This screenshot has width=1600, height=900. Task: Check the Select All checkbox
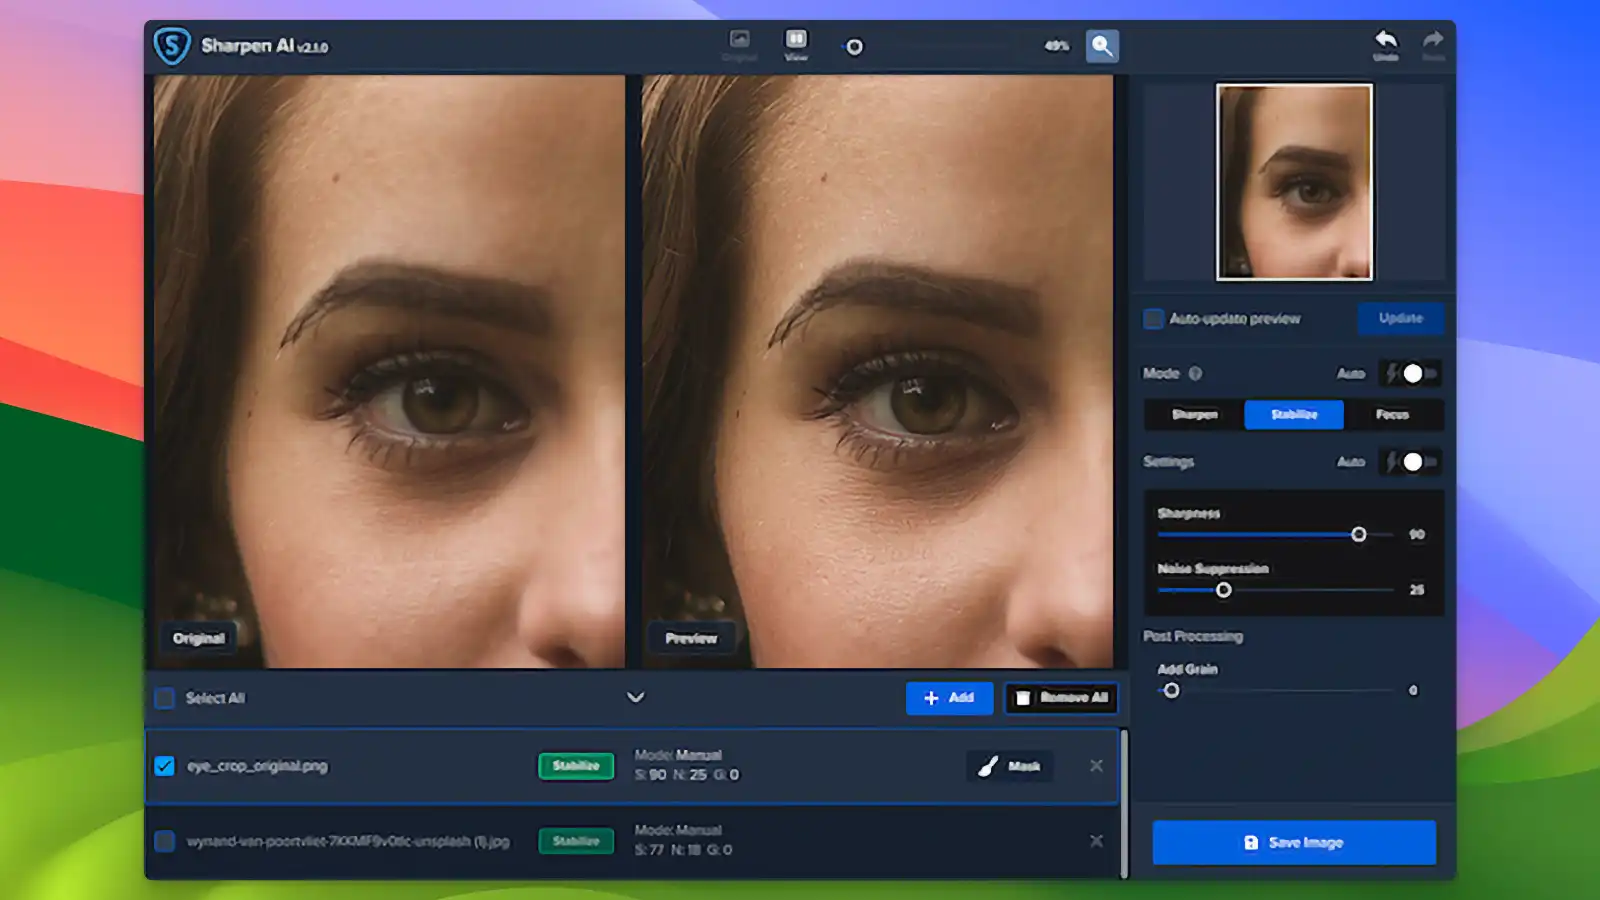tap(165, 698)
